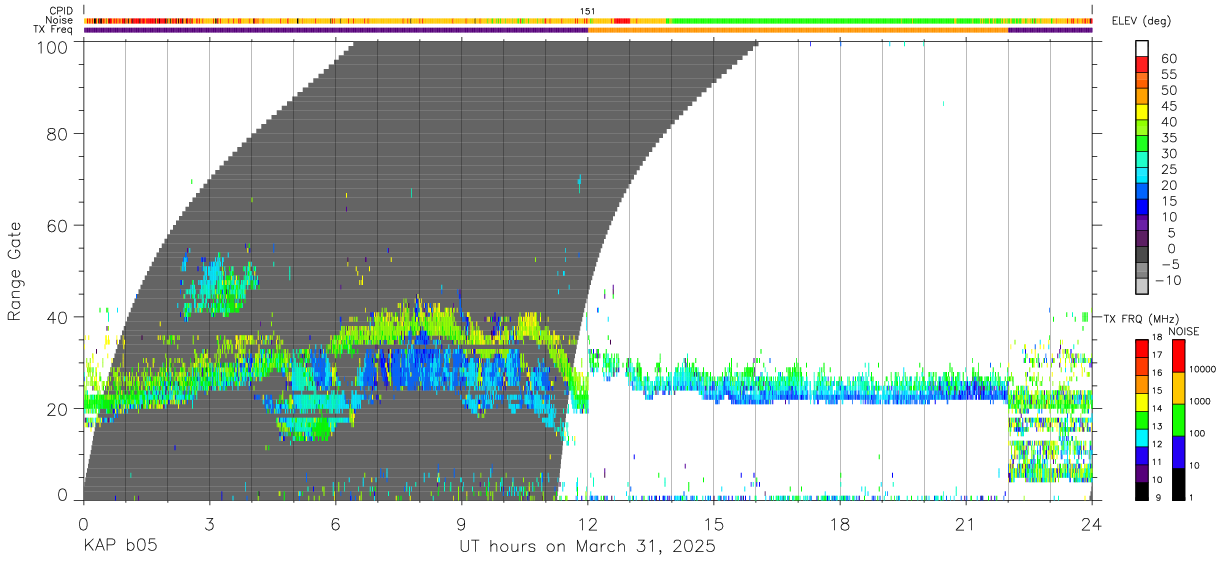The image size is (1228, 567).
Task: Pick the light gray bottom ELEV swatch below -10
Action: click(1142, 286)
